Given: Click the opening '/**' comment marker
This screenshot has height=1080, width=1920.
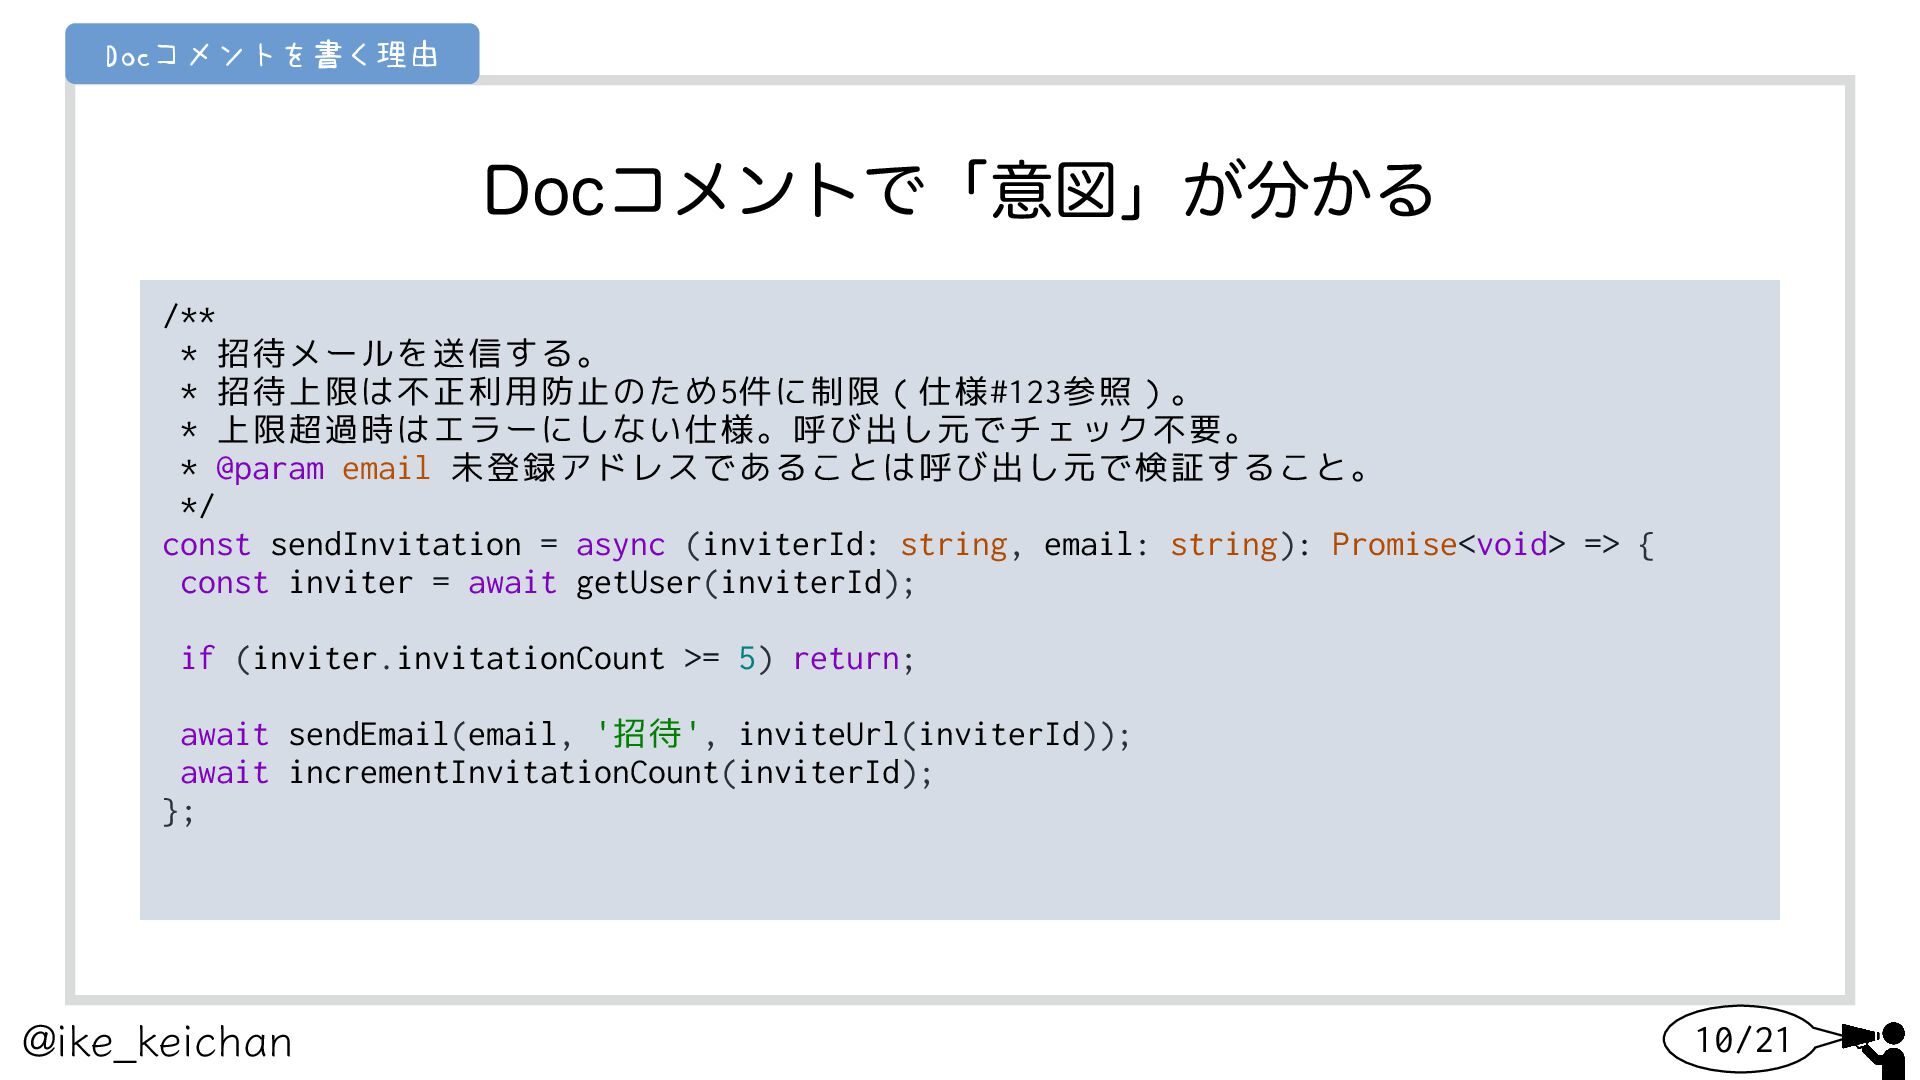Looking at the screenshot, I should (189, 317).
